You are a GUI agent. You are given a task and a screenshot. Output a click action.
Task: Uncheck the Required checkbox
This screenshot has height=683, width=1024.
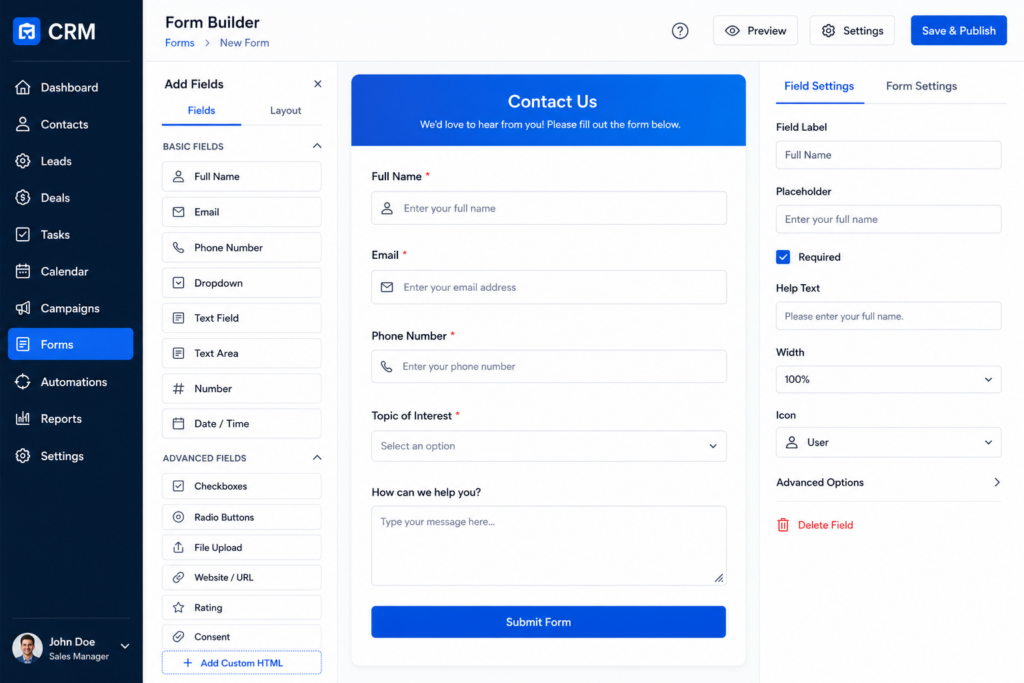pos(783,257)
